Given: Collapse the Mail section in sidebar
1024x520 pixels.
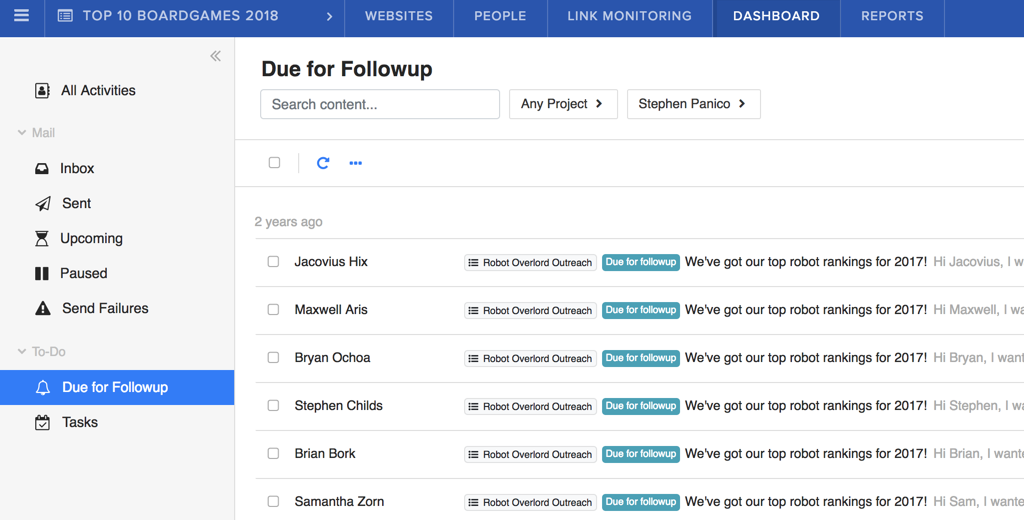Looking at the screenshot, I should pos(22,133).
